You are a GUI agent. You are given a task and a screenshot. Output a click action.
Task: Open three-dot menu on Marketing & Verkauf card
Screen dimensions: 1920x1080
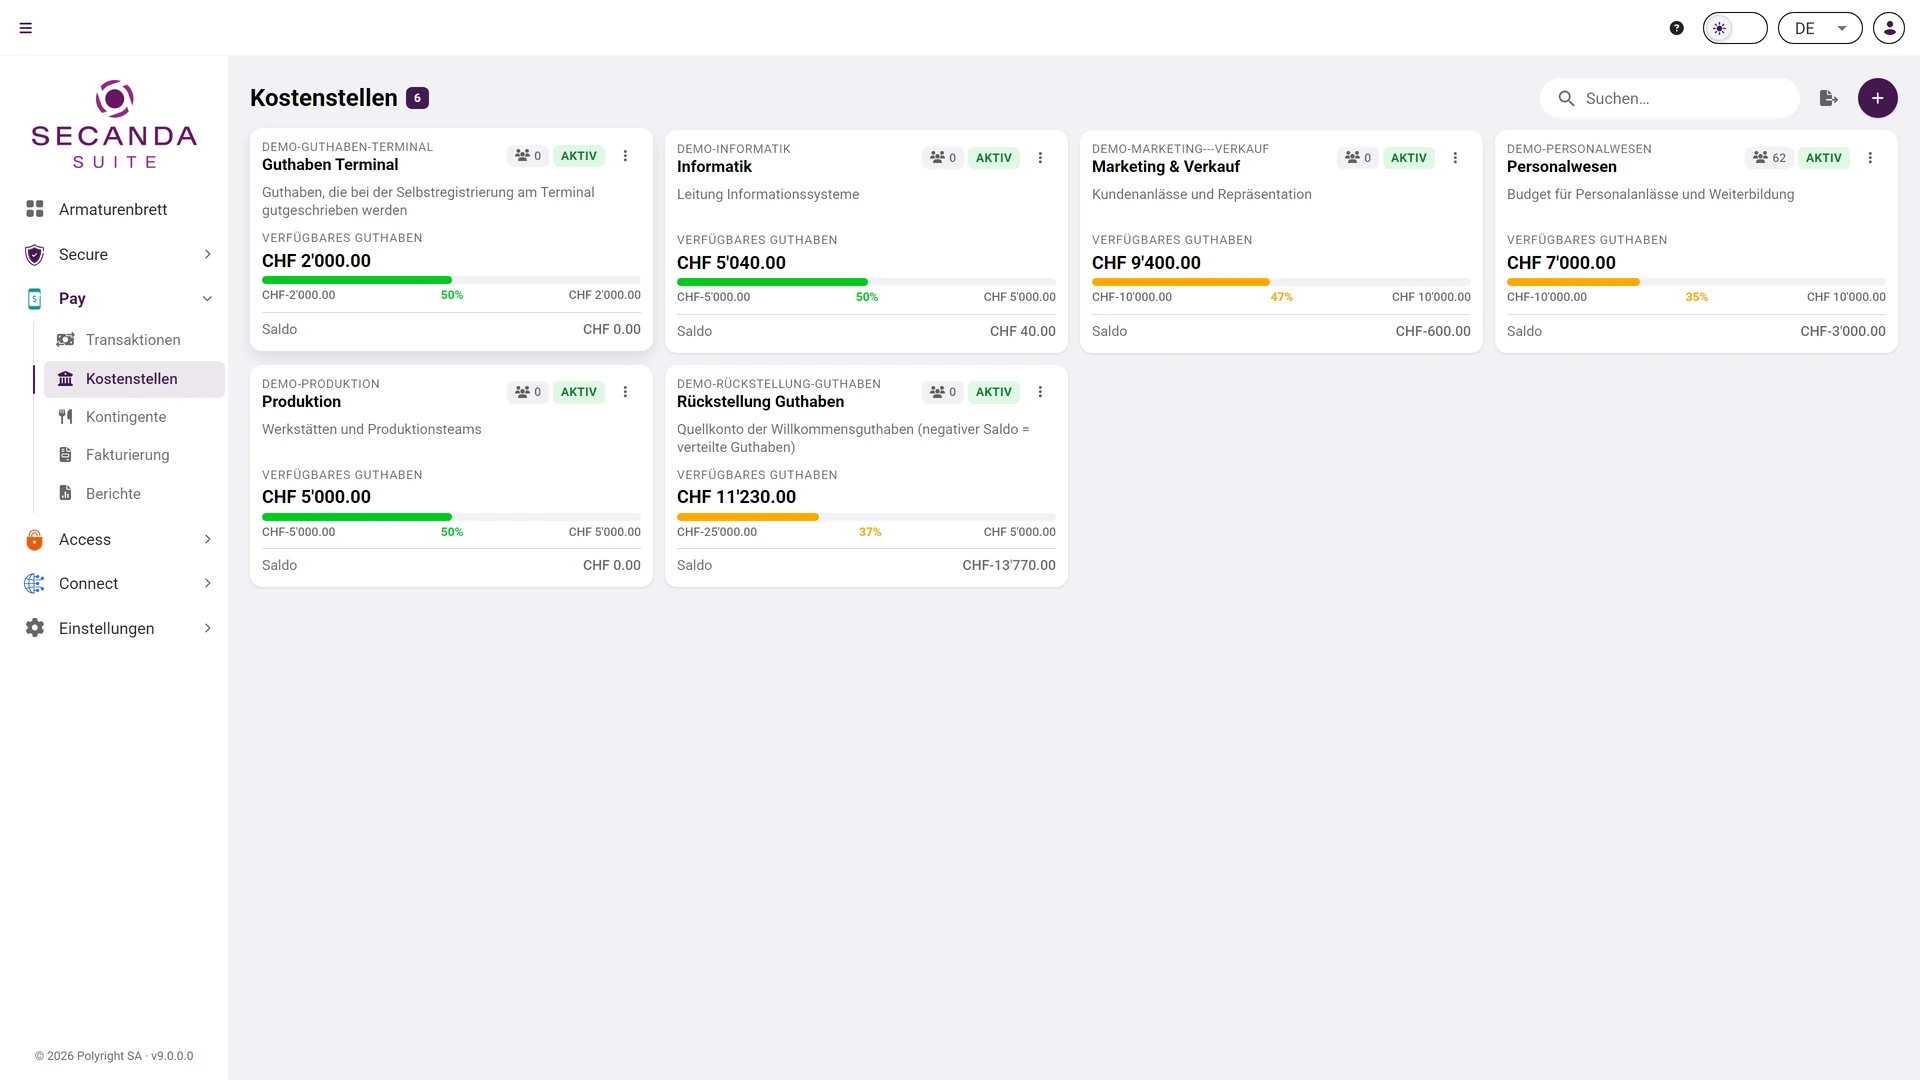coord(1455,158)
